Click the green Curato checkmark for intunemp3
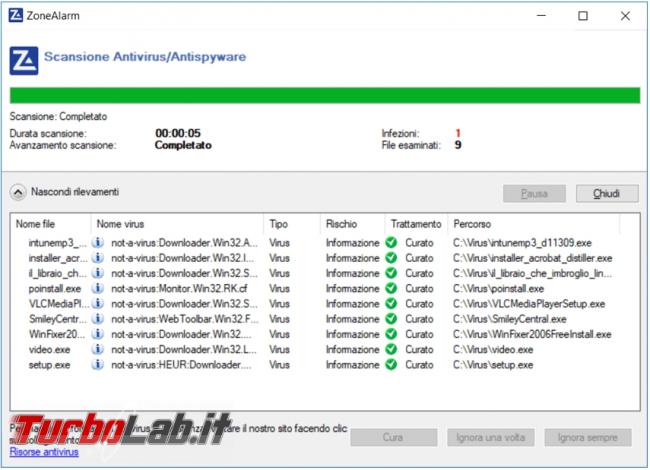 (x=391, y=242)
